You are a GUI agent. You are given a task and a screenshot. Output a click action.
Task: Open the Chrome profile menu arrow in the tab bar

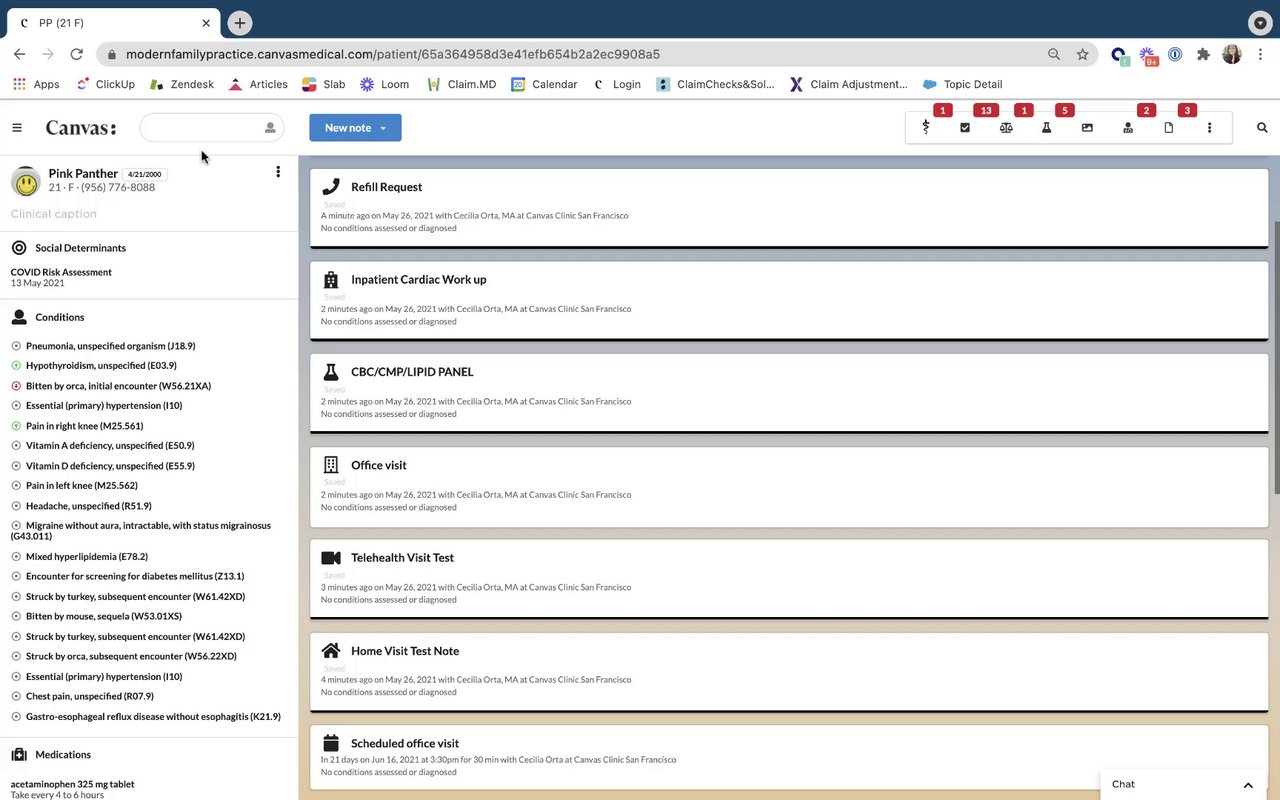pyautogui.click(x=1260, y=22)
